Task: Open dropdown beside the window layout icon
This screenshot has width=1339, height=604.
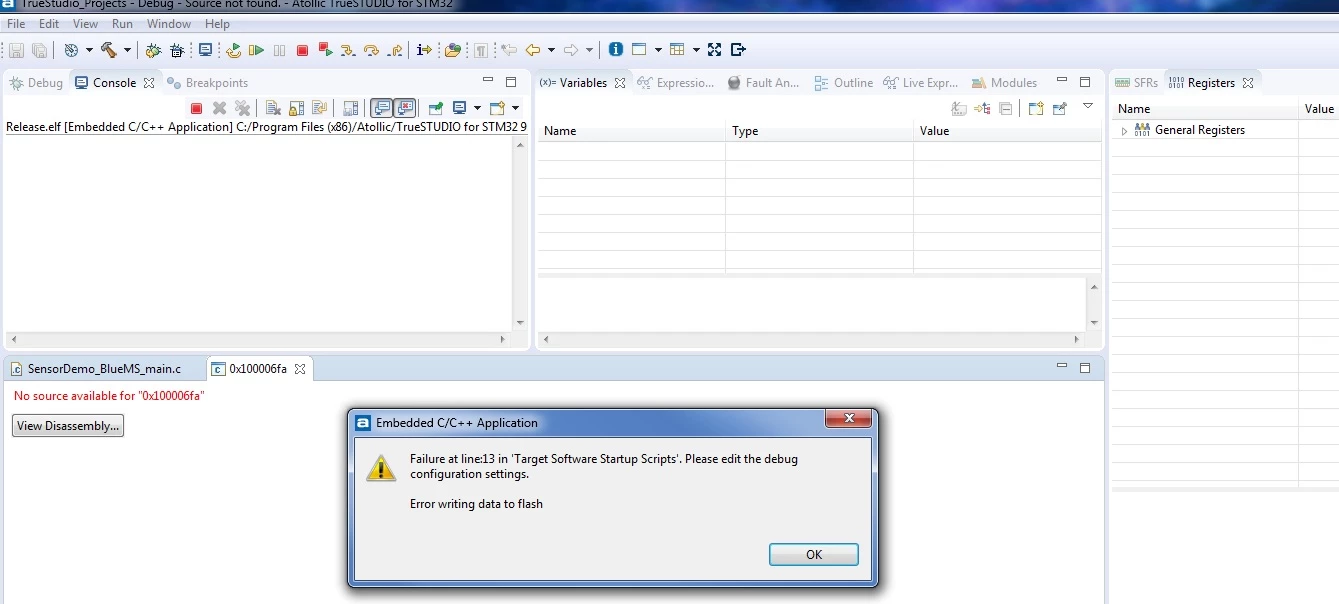Action: [x=658, y=50]
